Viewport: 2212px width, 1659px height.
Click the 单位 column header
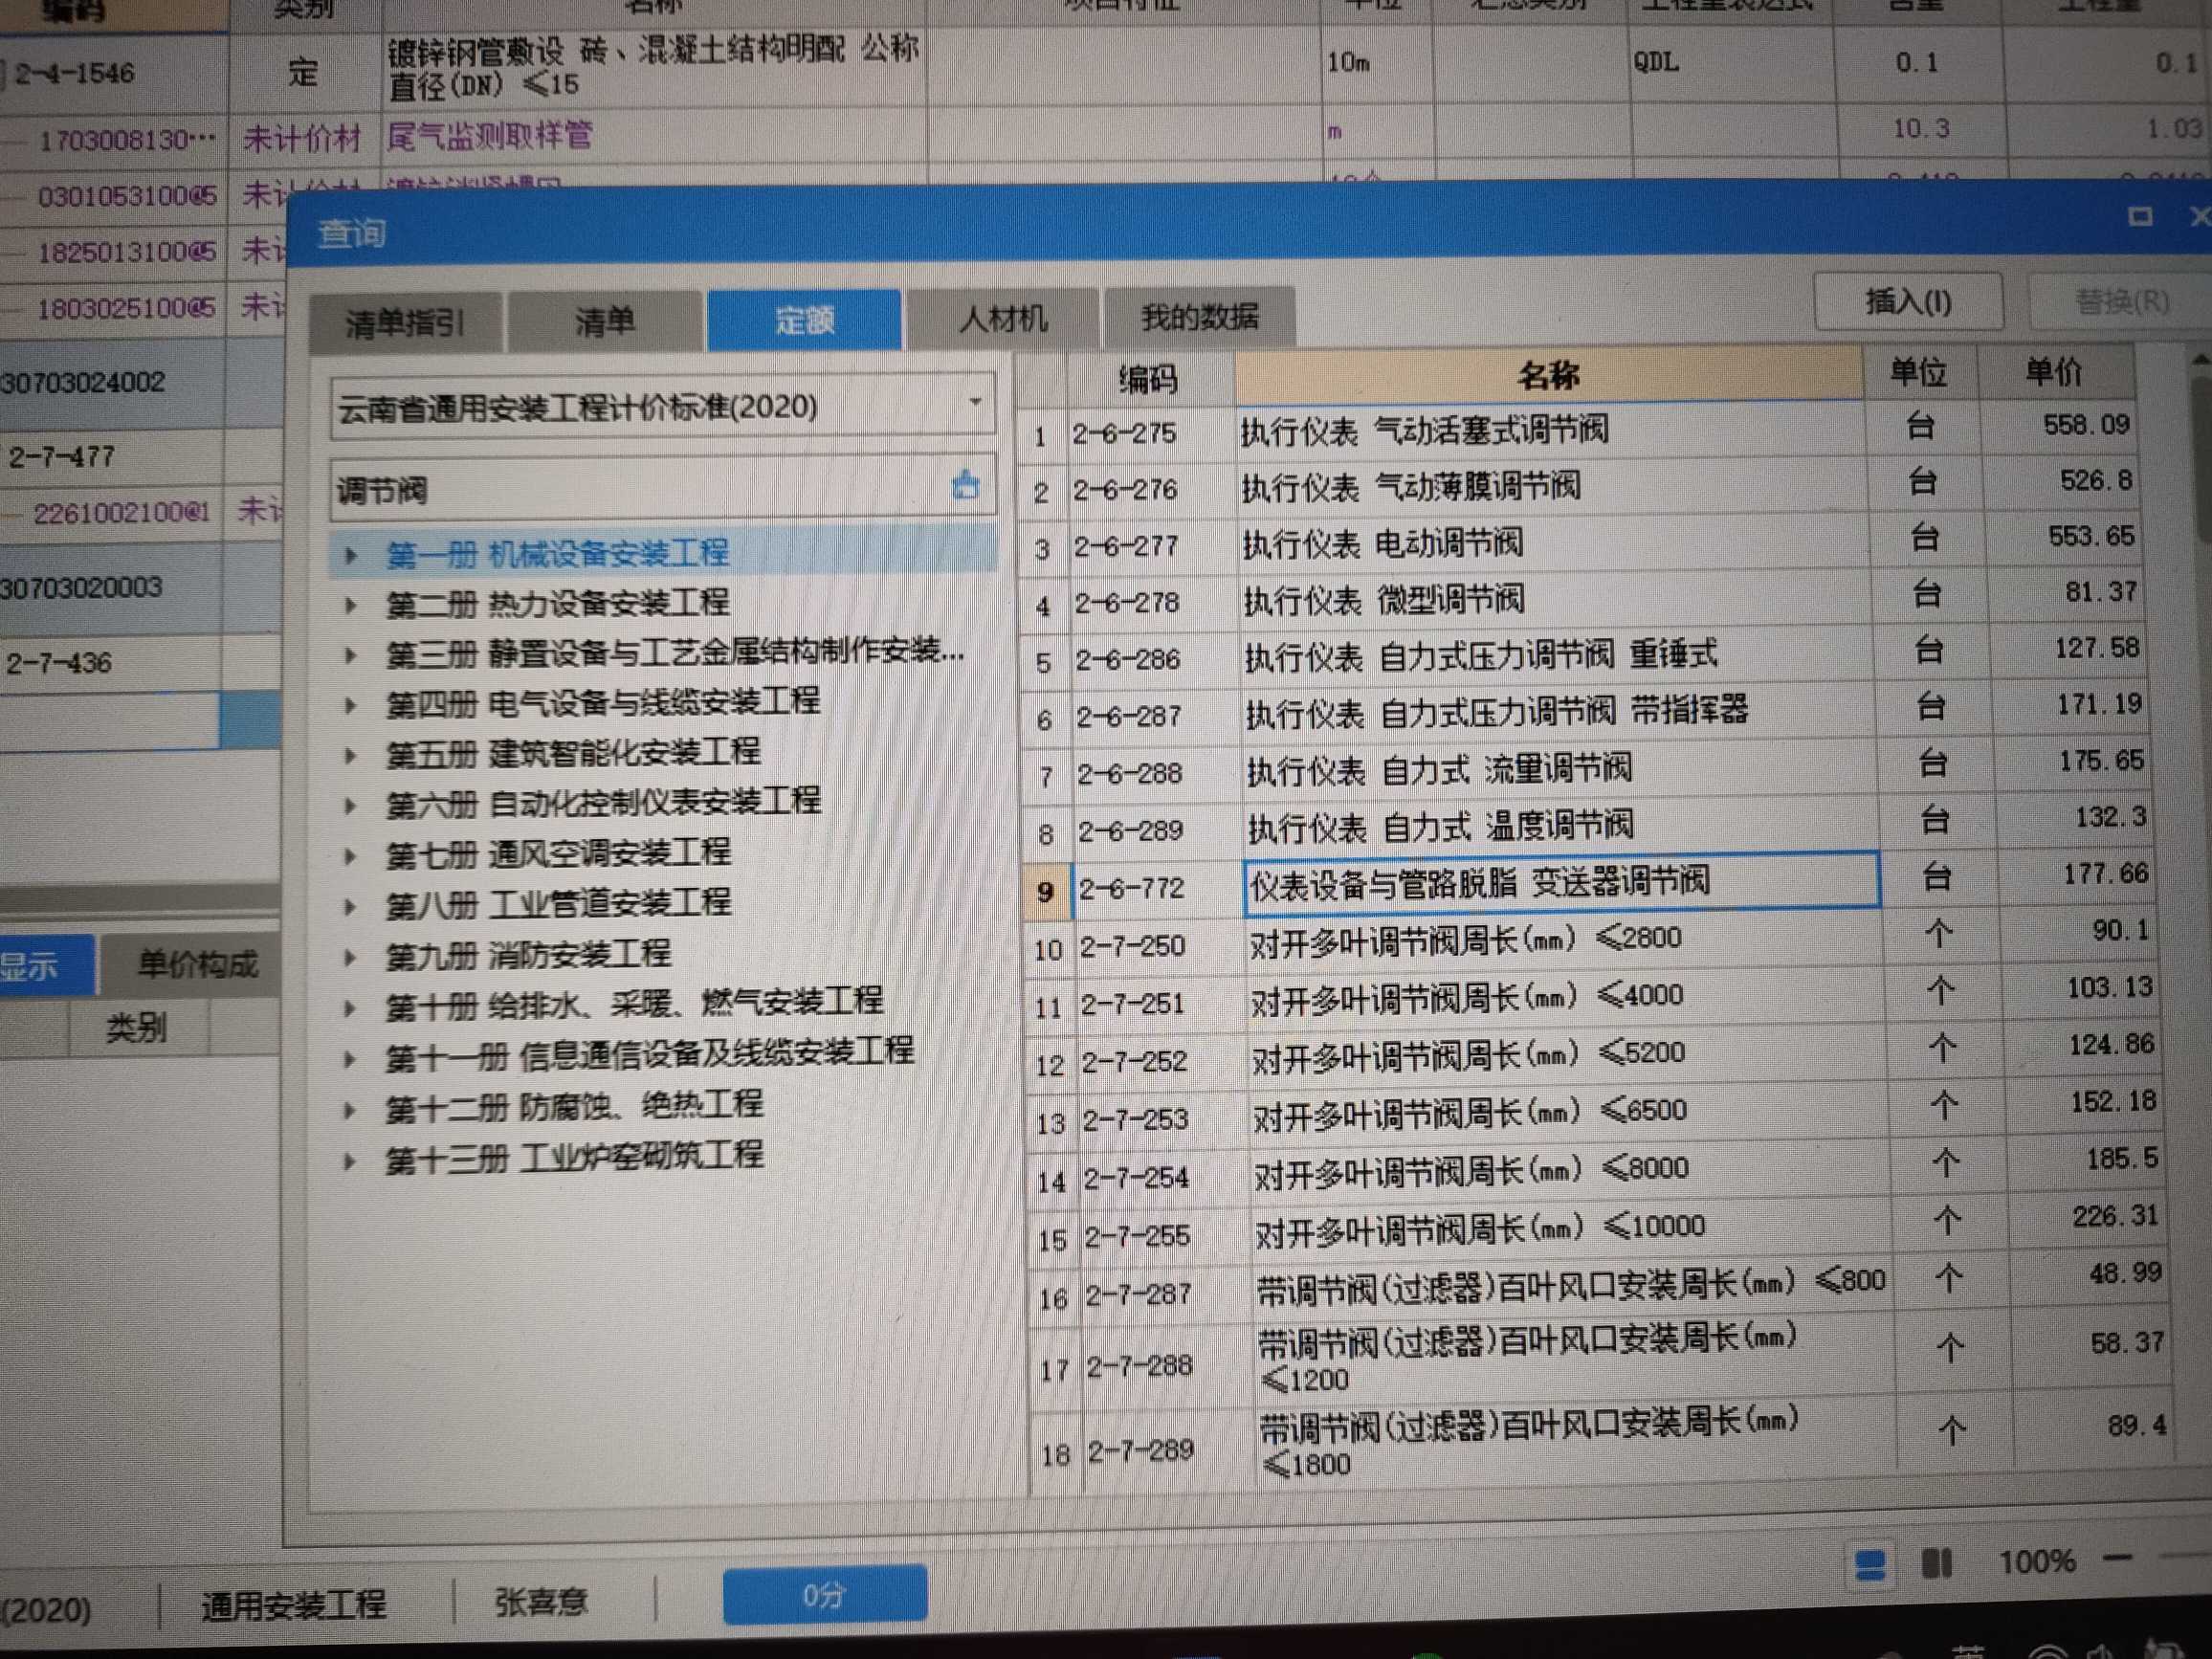[x=1918, y=372]
